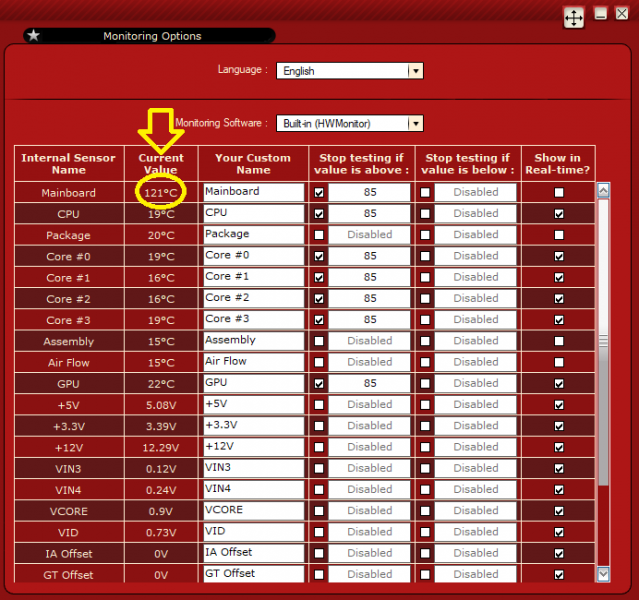Uncheck Show in Real-time for VCORE
The width and height of the screenshot is (639, 600).
pos(558,510)
